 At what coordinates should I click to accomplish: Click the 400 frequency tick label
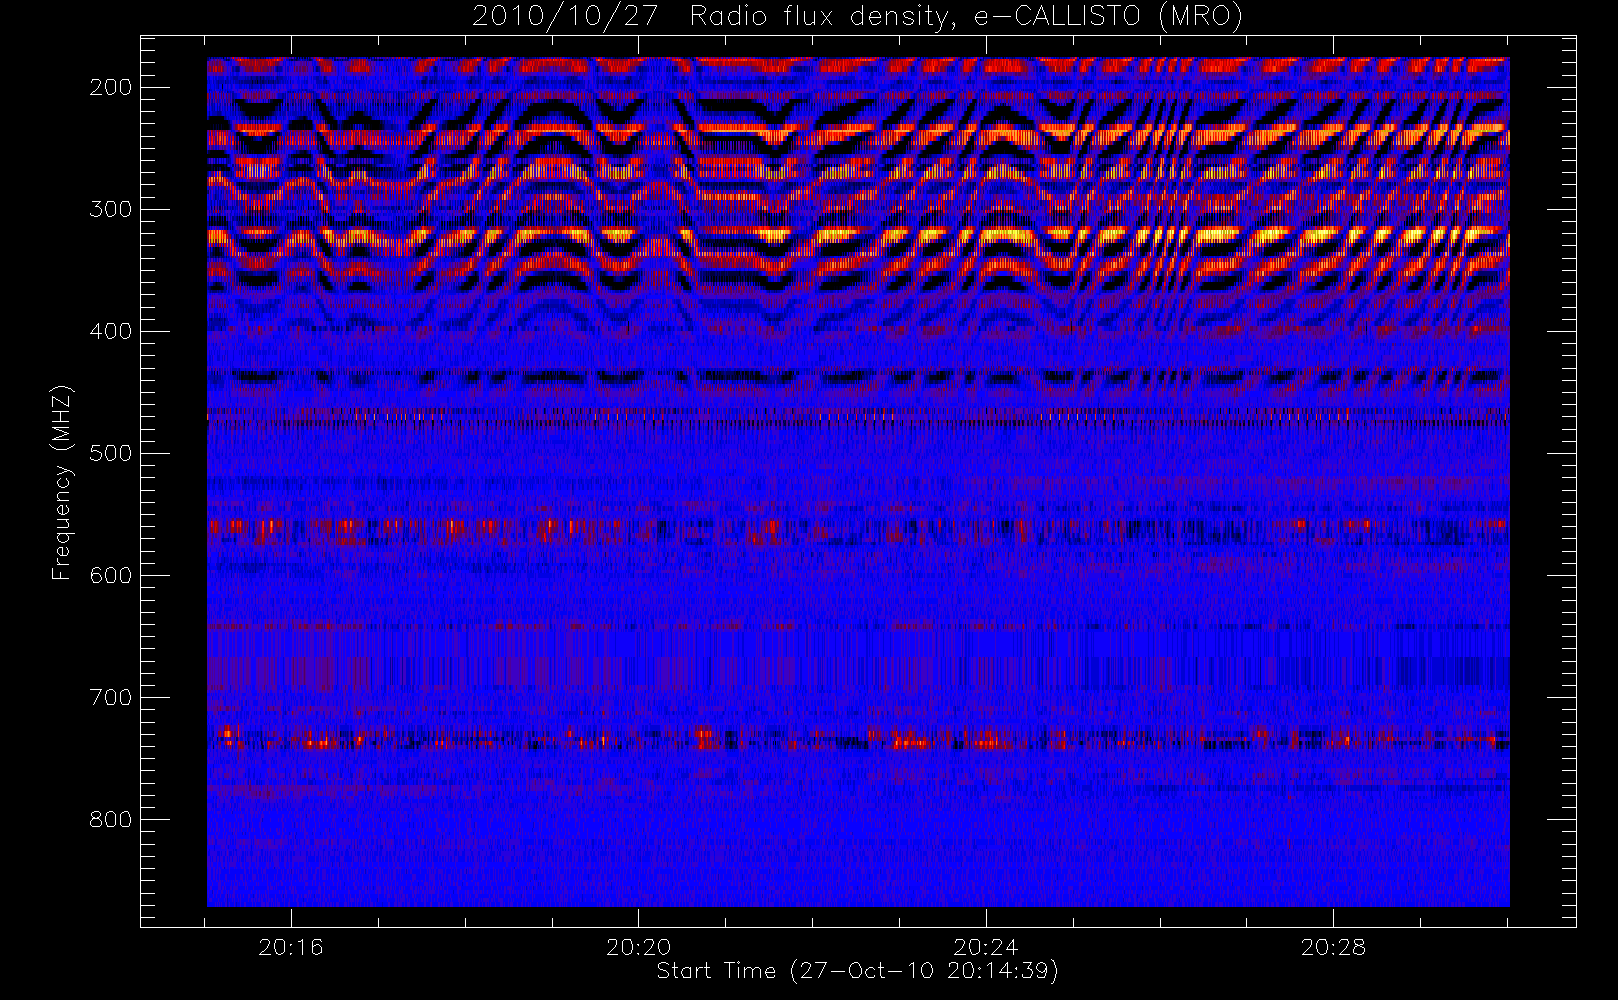click(111, 331)
